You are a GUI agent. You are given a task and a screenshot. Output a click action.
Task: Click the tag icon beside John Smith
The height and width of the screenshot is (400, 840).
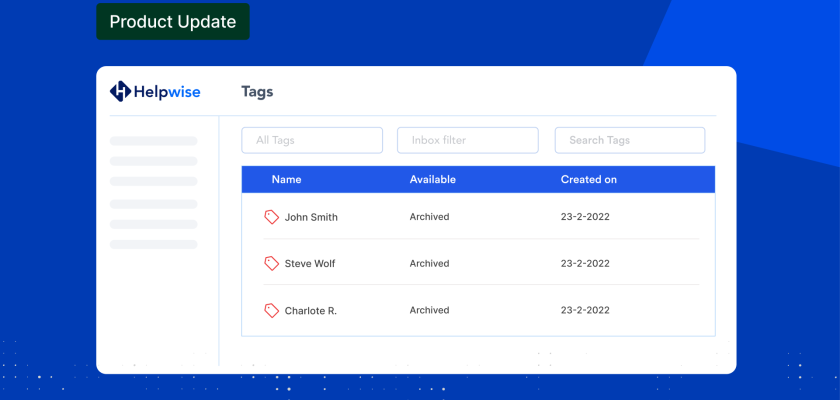coord(271,217)
